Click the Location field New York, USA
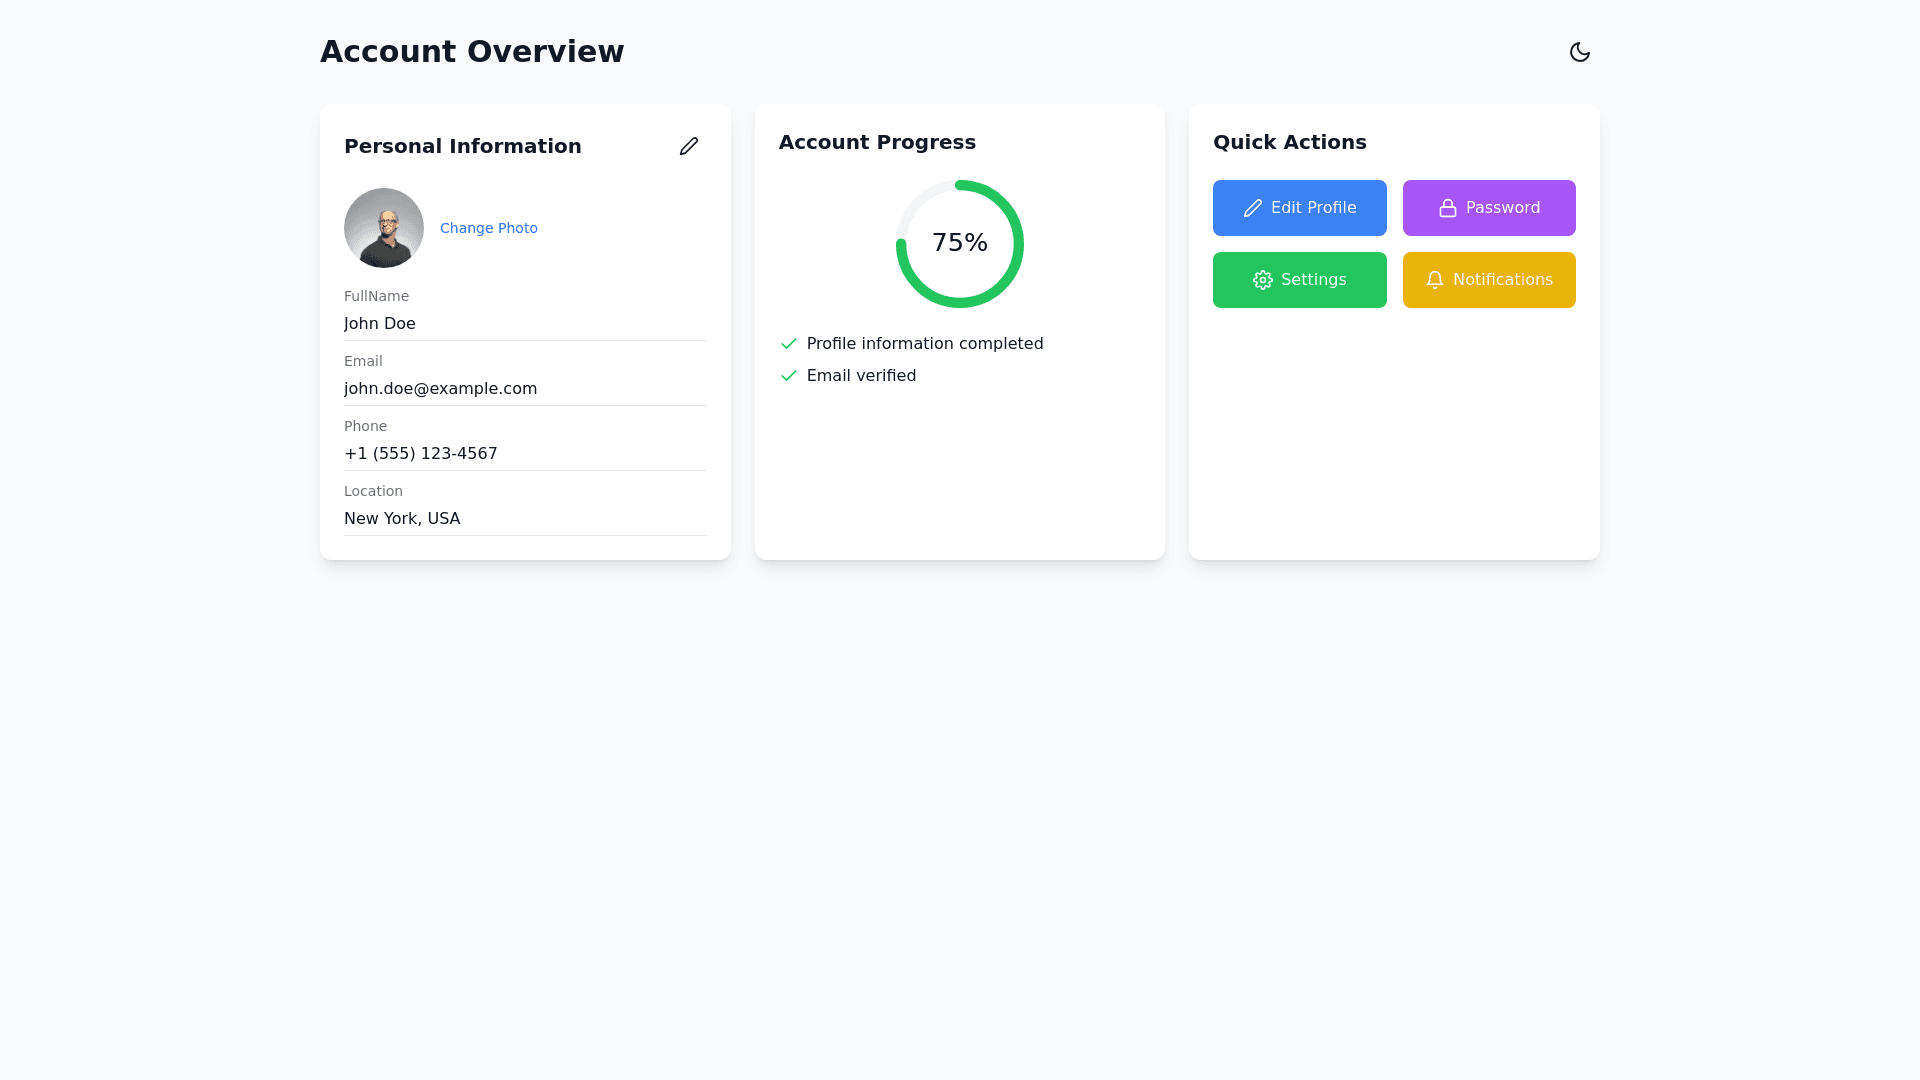The image size is (1920, 1080). [x=524, y=518]
